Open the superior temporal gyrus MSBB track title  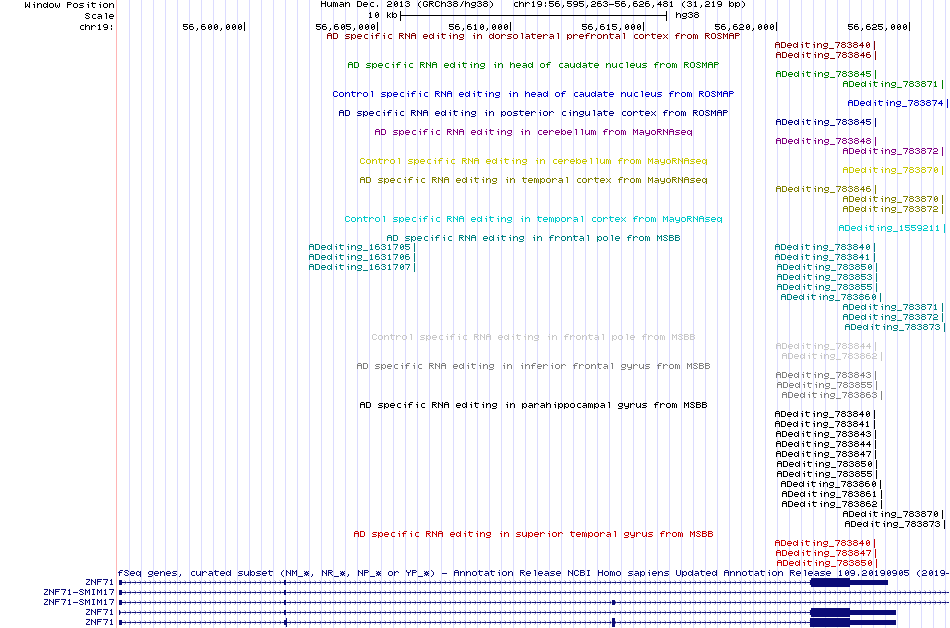[x=533, y=534]
